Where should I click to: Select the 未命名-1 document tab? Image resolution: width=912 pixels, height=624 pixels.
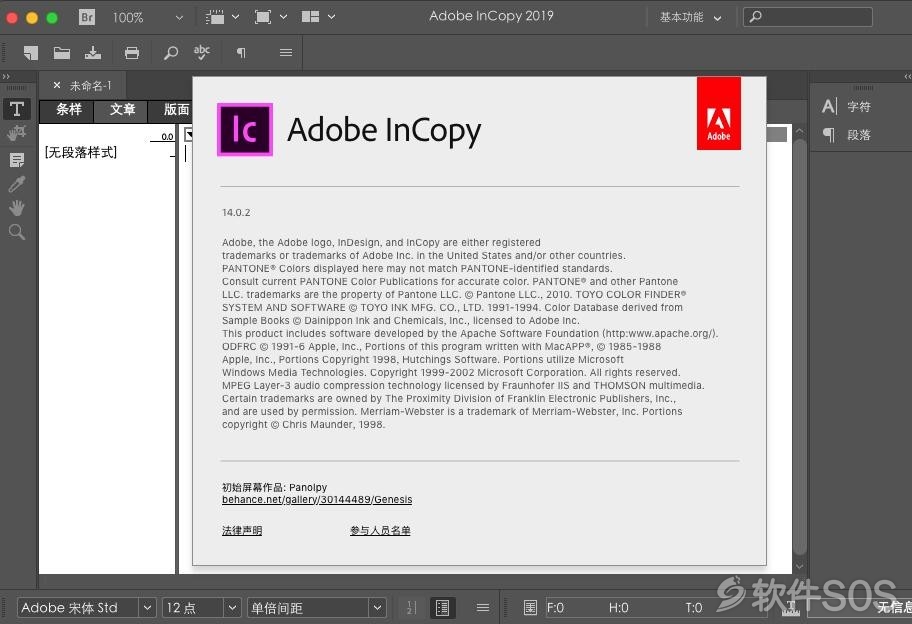point(90,85)
